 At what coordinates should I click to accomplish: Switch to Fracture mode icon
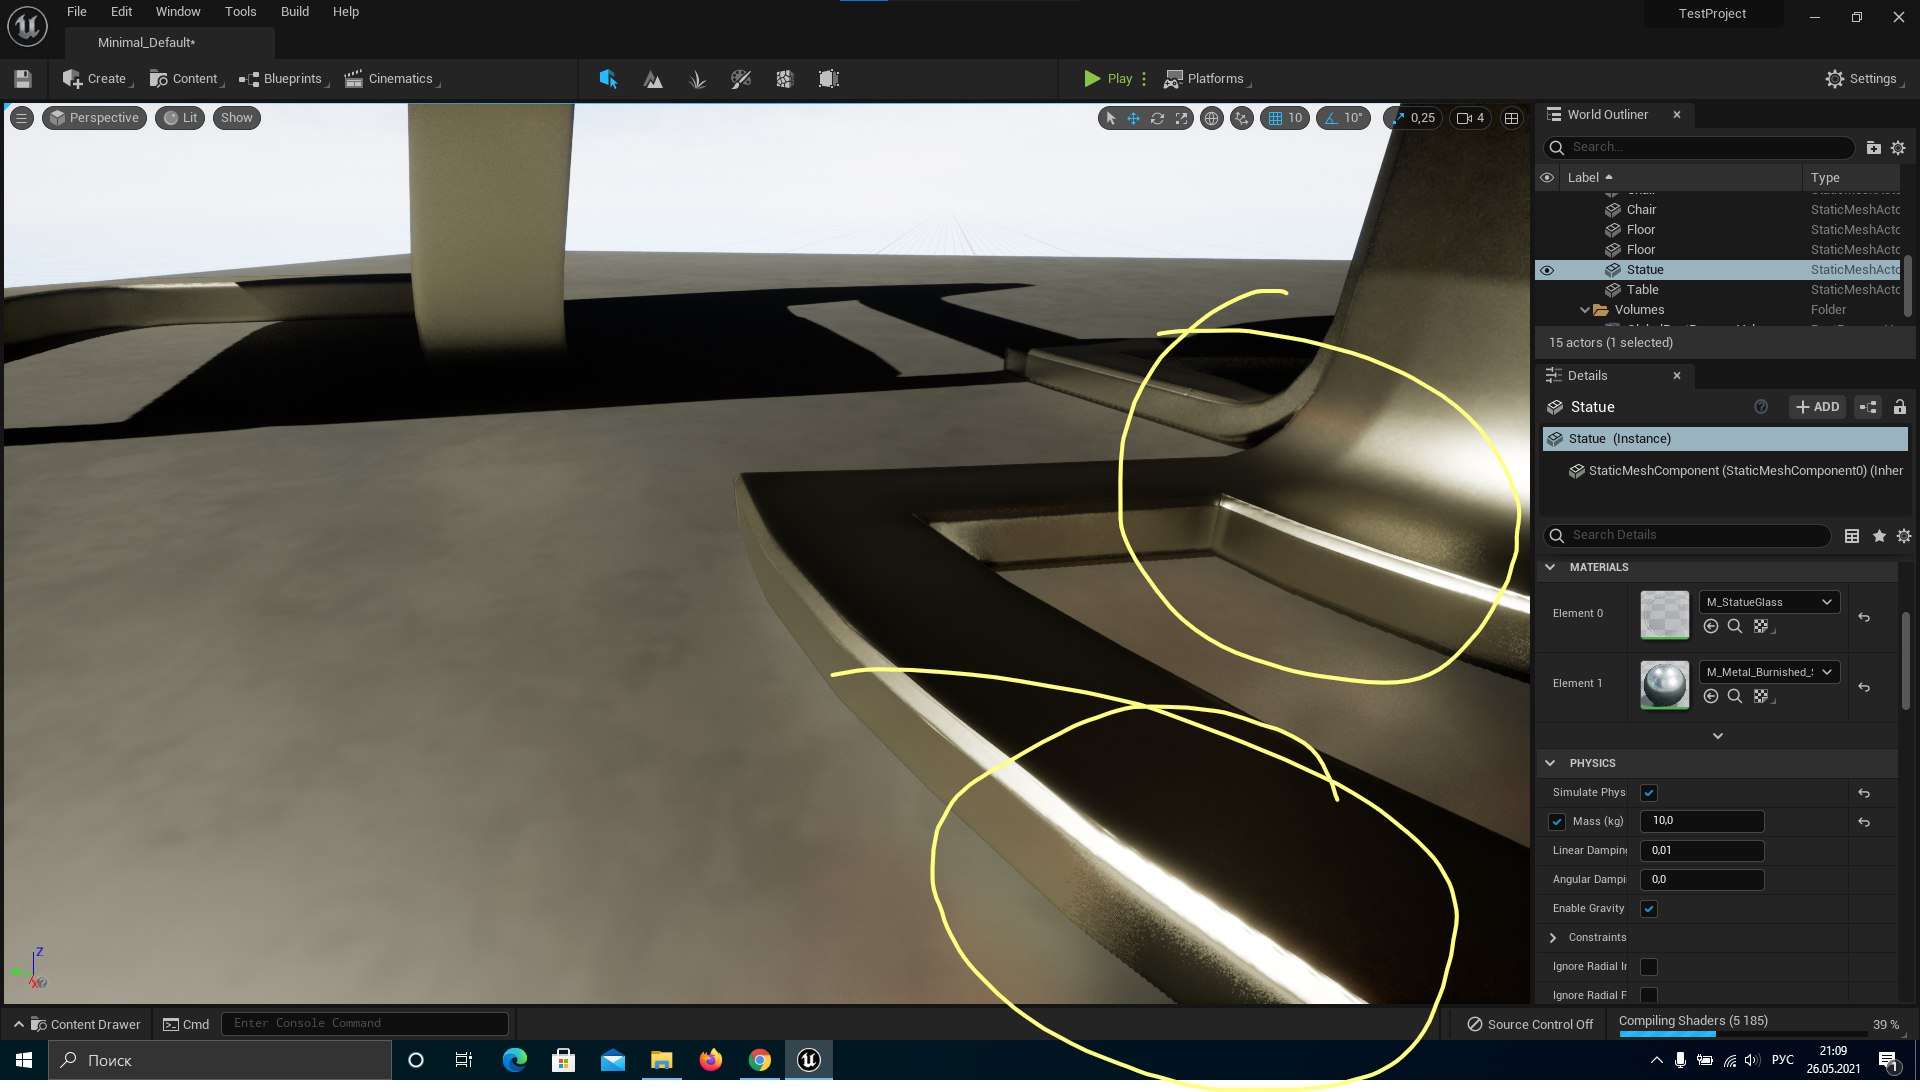click(x=785, y=79)
